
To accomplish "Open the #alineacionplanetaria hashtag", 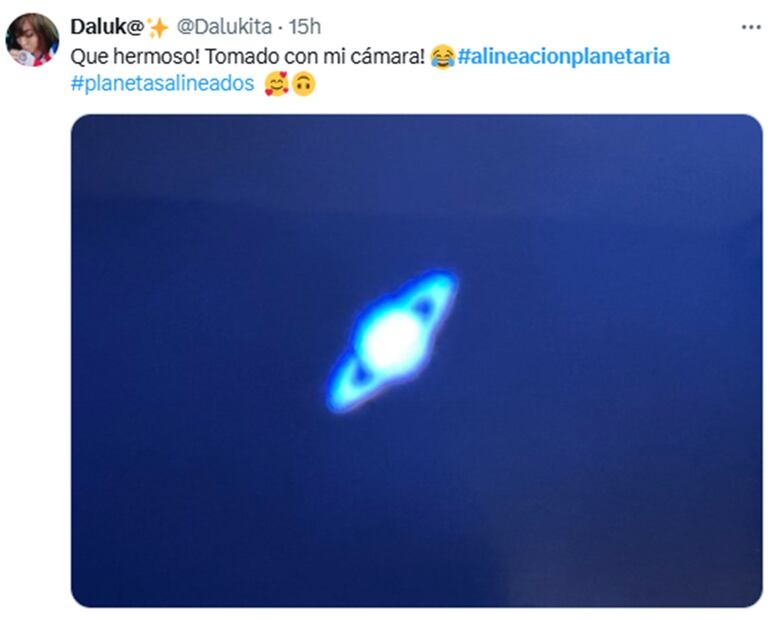I will point(563,56).
